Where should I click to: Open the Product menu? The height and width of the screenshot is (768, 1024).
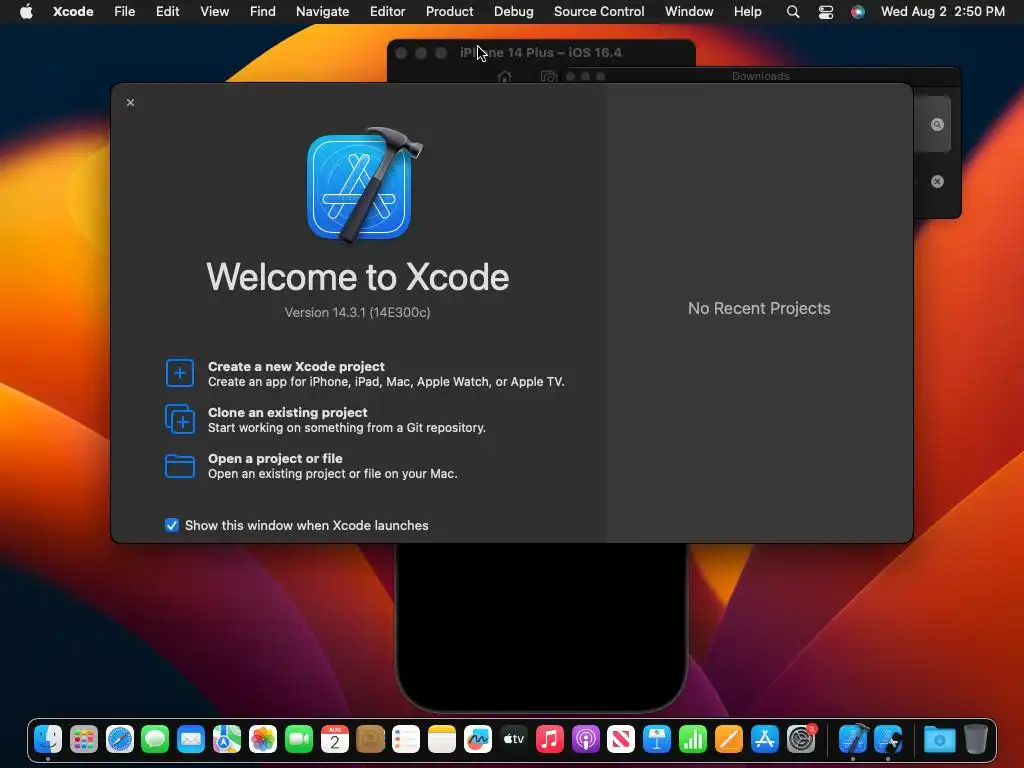pos(449,12)
